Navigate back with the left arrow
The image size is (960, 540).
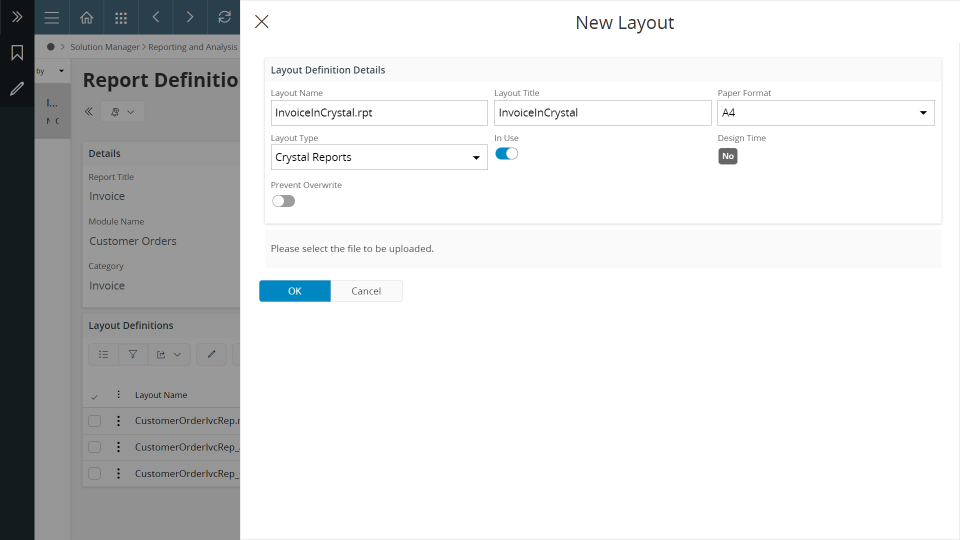156,17
